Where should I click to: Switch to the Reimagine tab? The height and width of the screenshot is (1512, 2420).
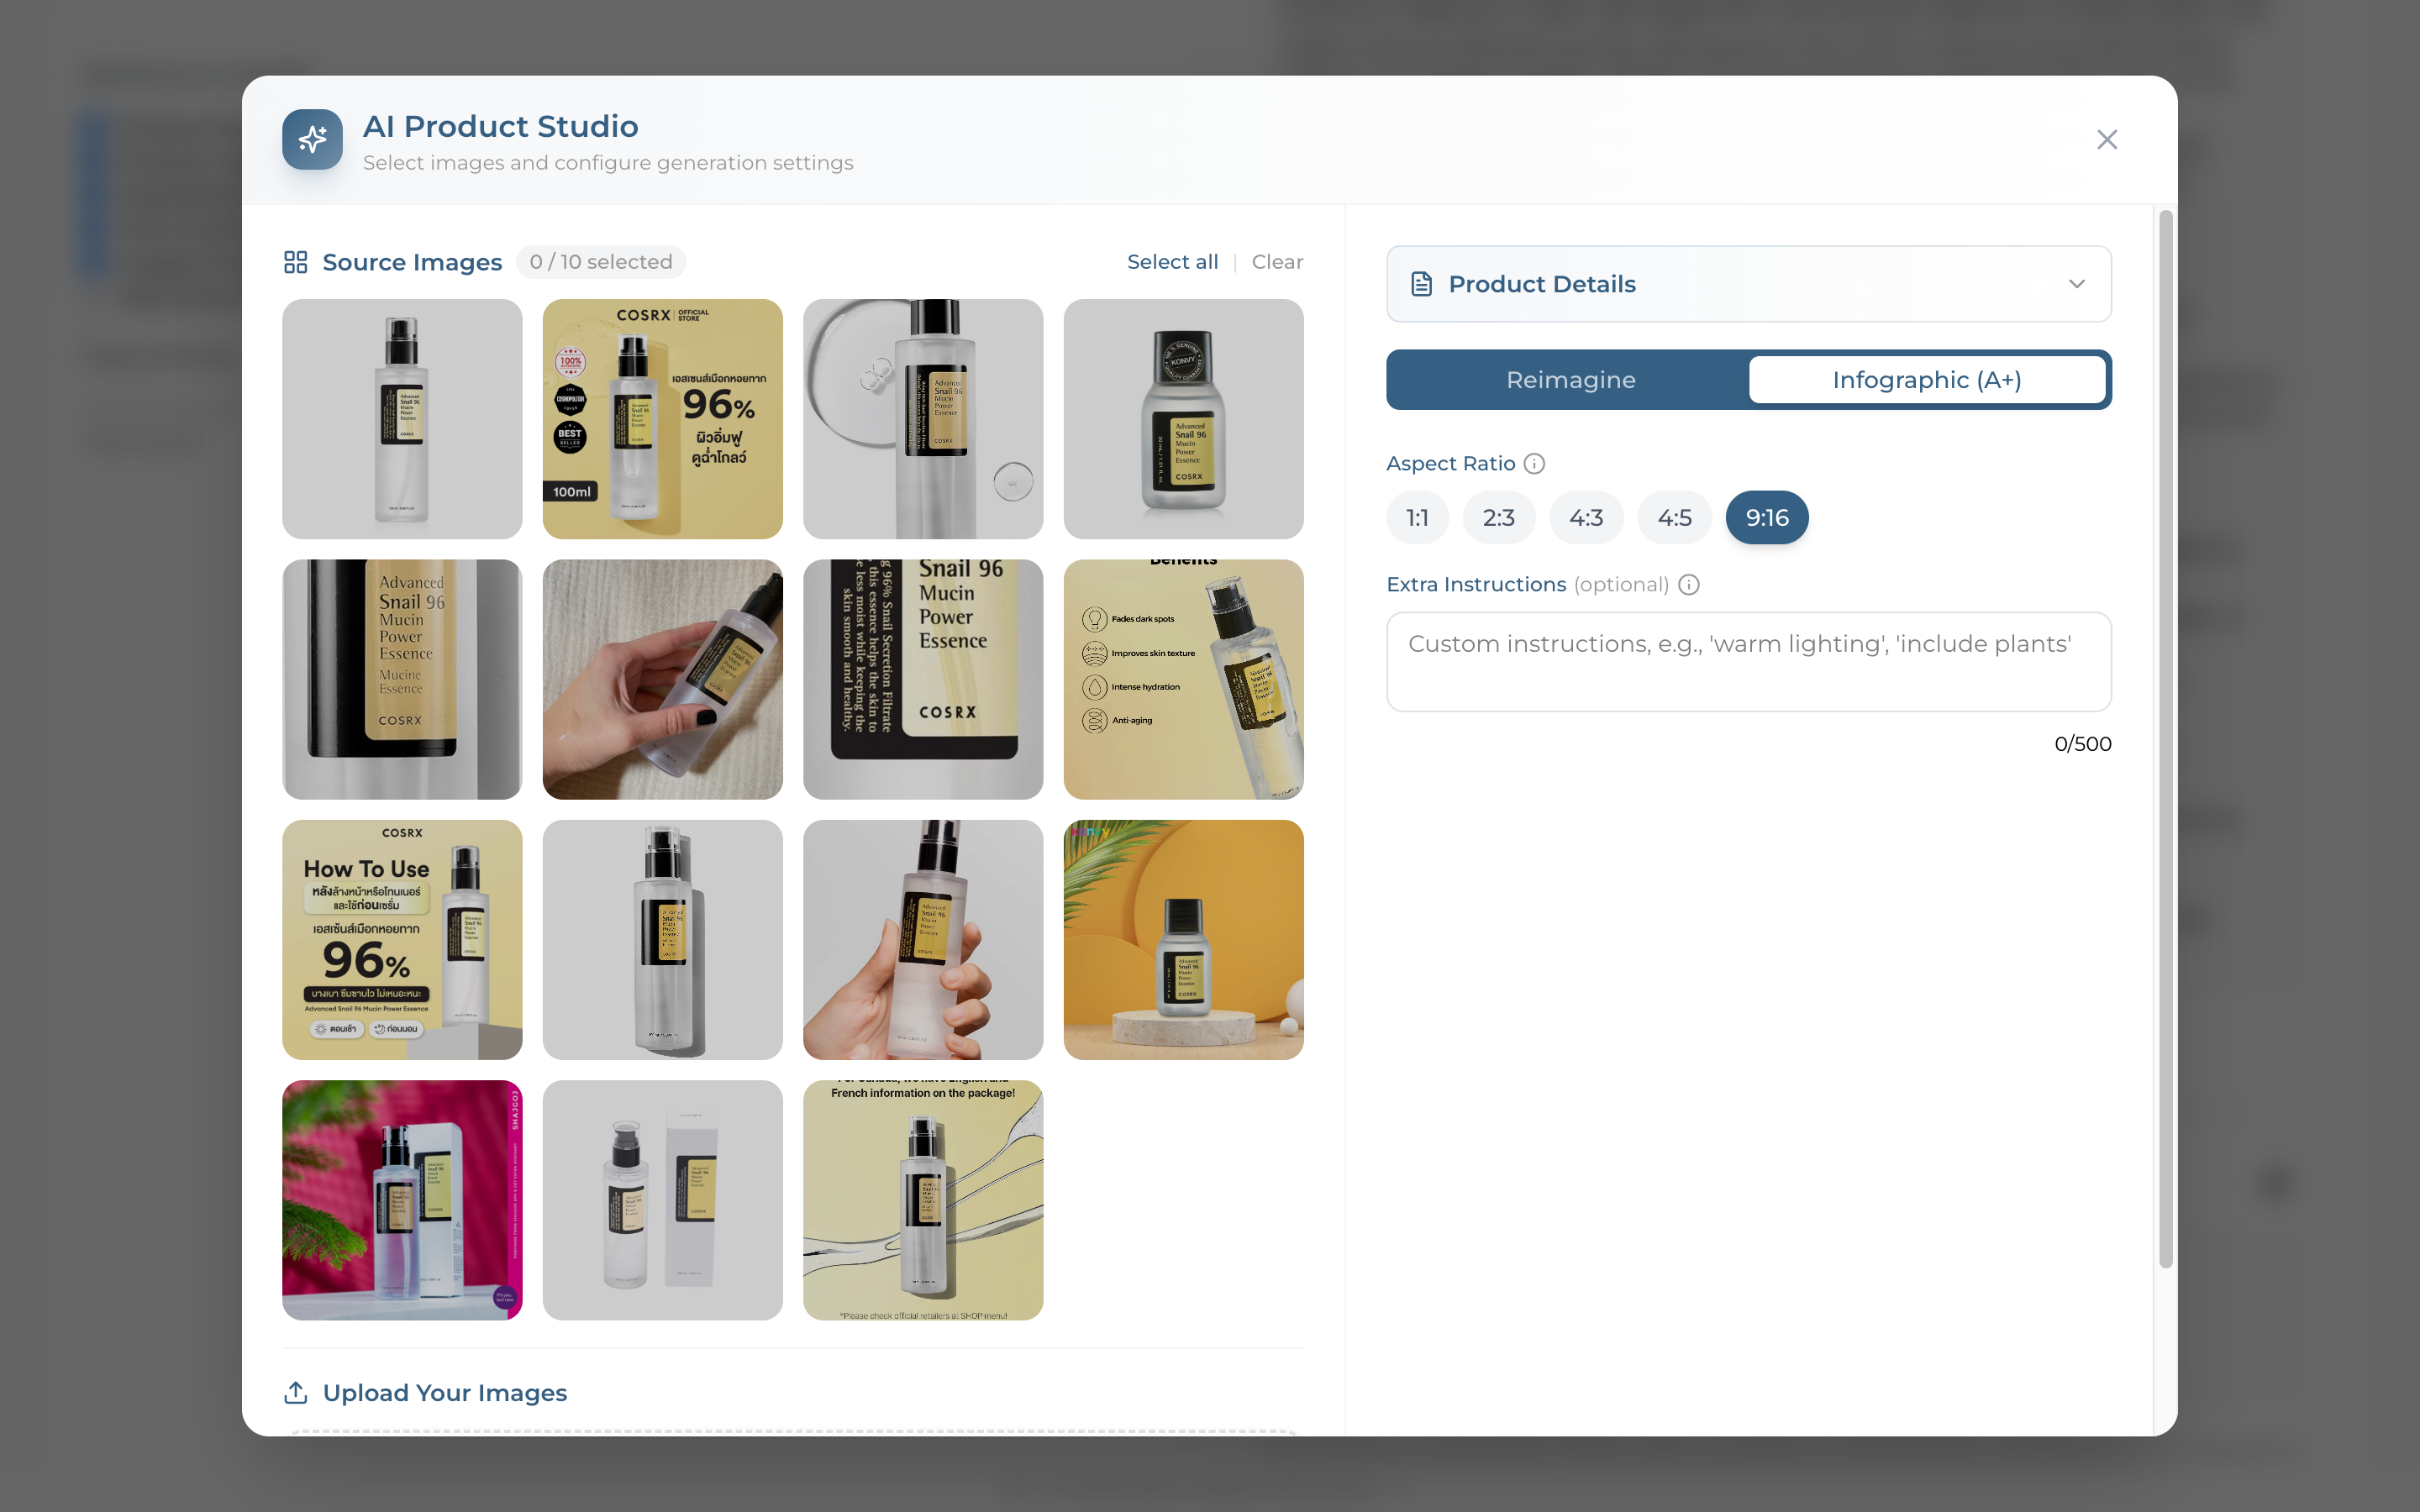coord(1570,380)
